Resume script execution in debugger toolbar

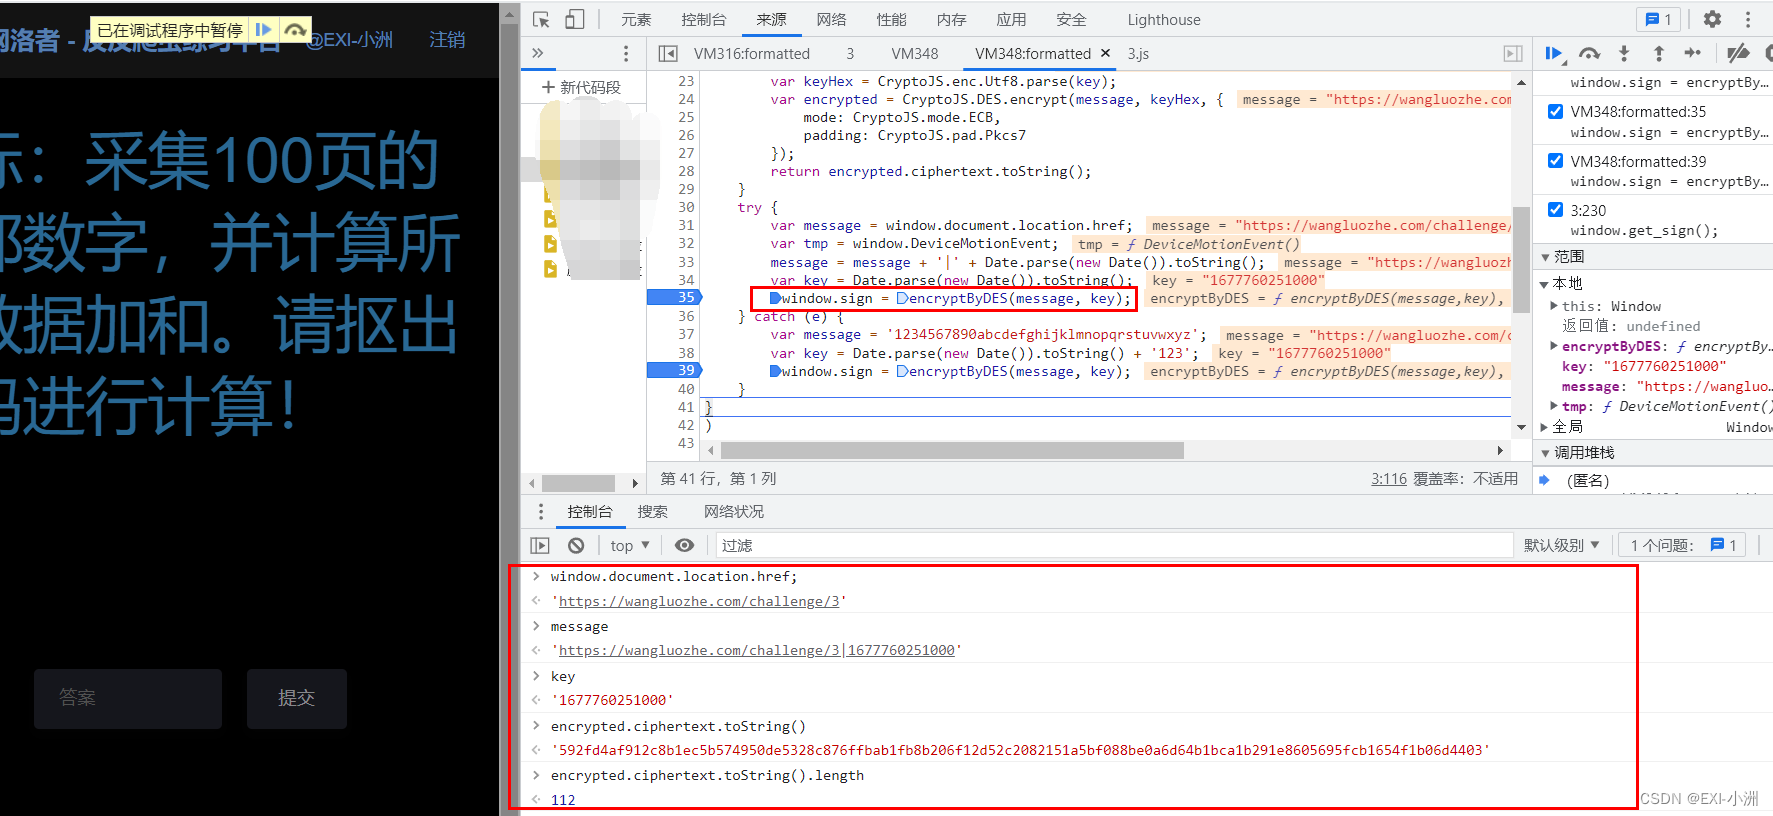click(x=1554, y=53)
